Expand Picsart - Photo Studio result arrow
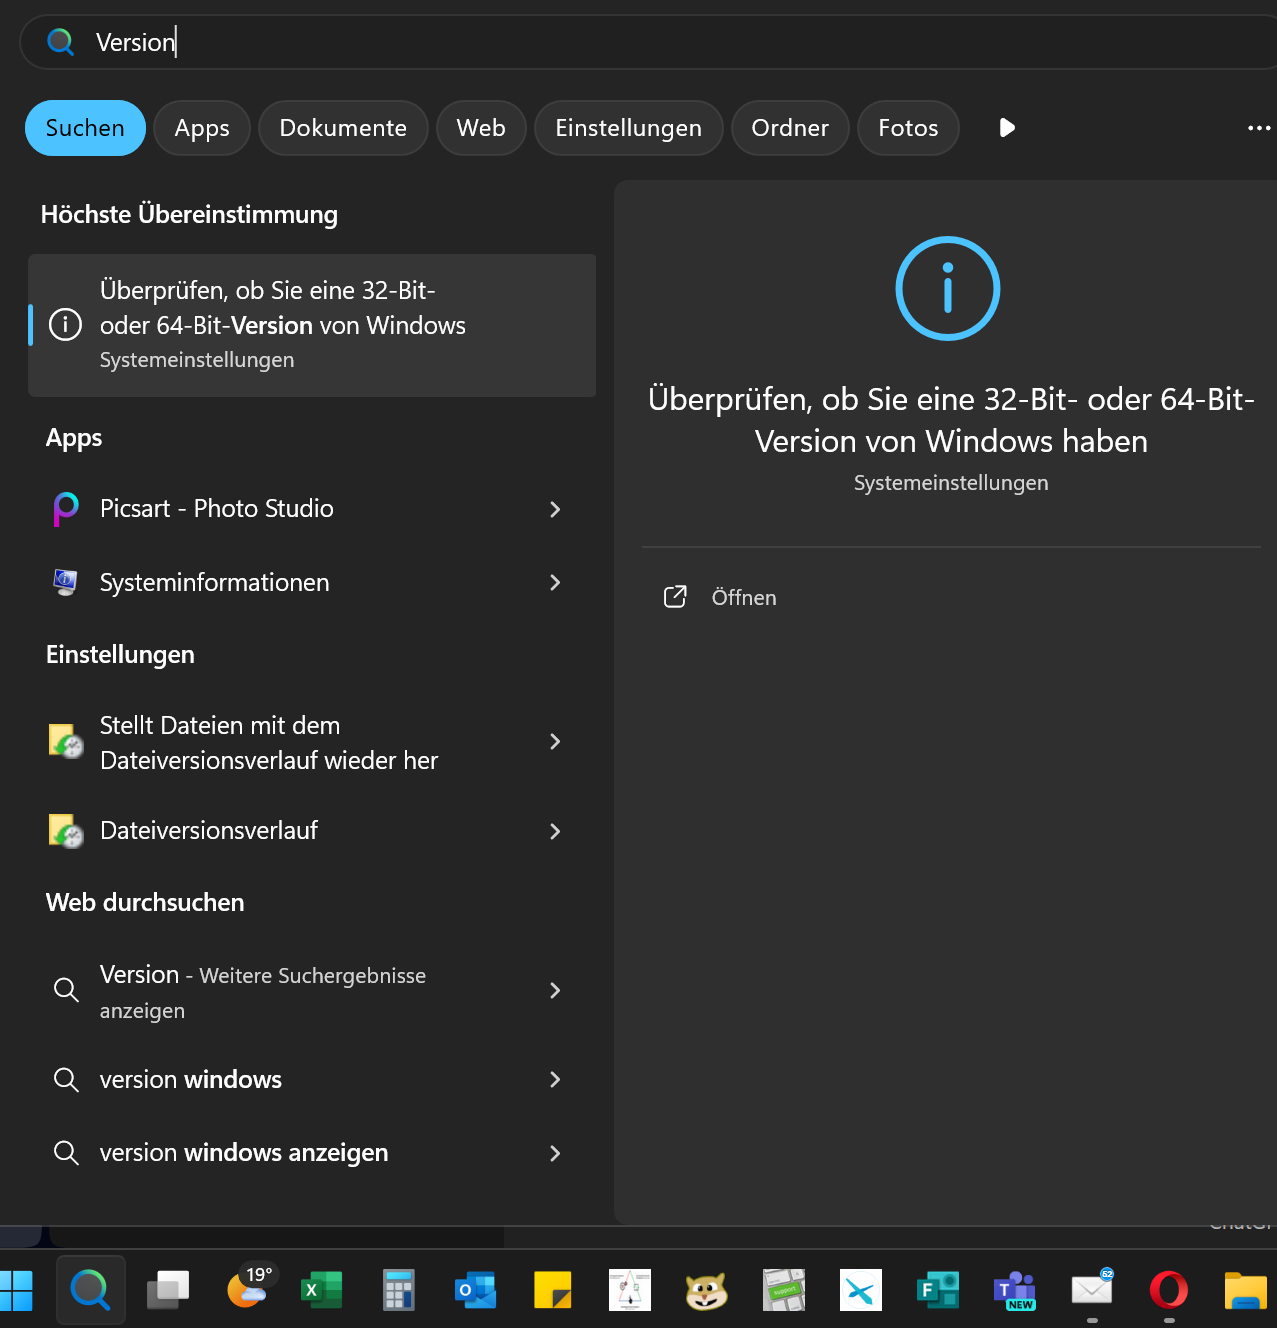Image resolution: width=1277 pixels, height=1328 pixels. (x=555, y=509)
